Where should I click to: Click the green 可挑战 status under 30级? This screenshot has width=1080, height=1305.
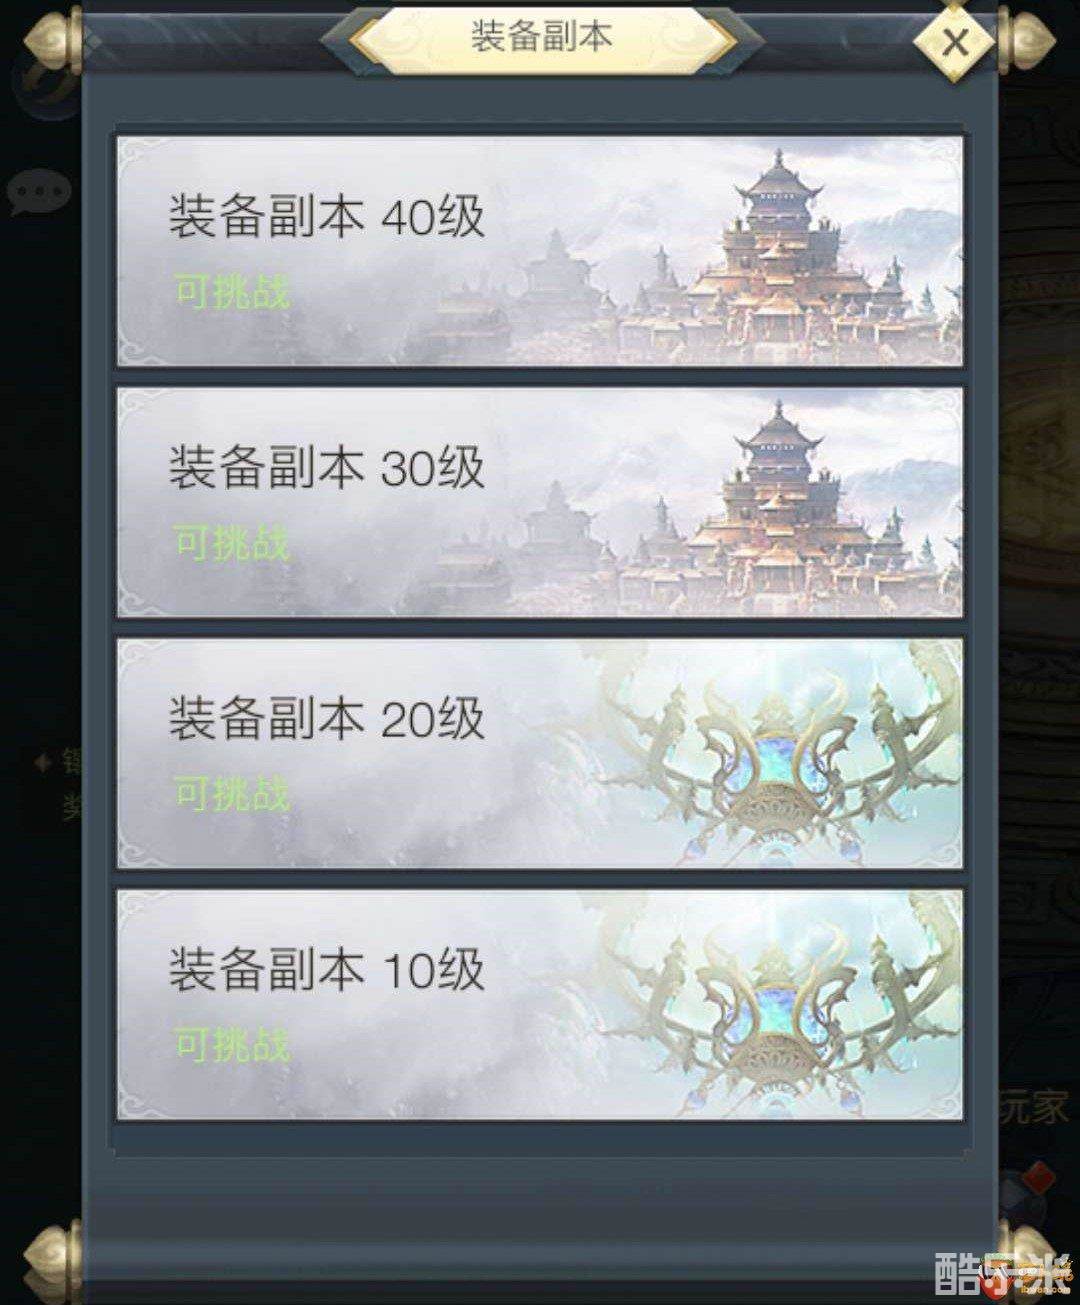click(x=232, y=543)
